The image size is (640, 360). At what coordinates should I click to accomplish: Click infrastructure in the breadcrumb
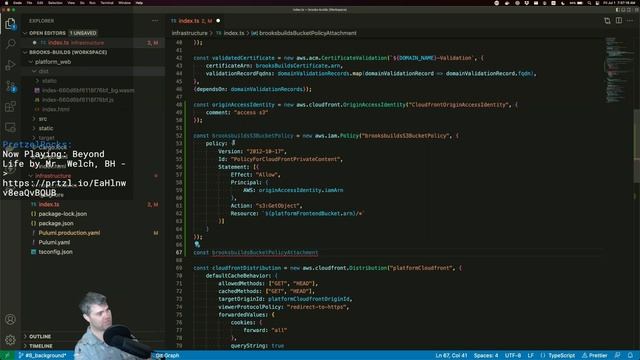point(189,33)
